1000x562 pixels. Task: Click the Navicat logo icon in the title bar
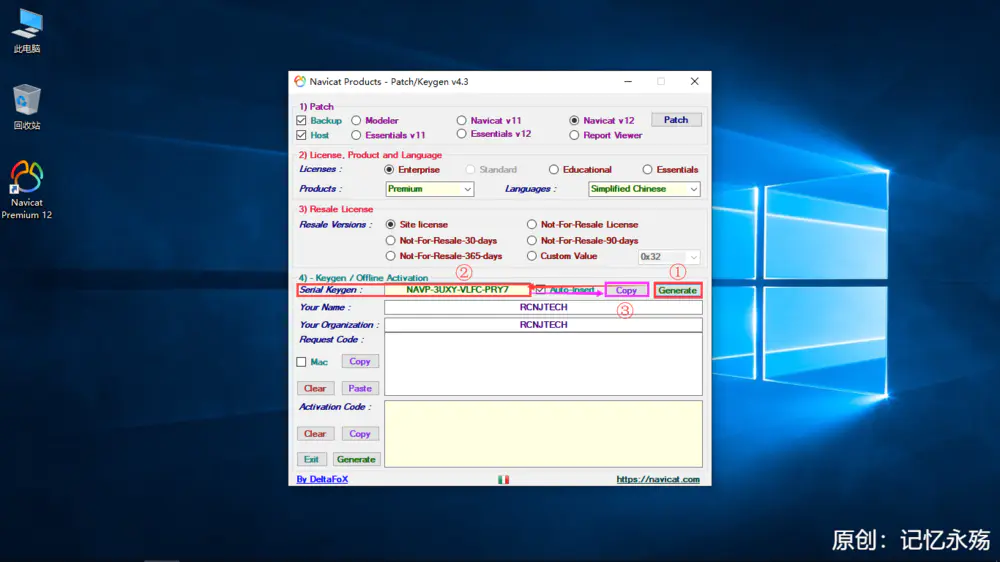(300, 82)
